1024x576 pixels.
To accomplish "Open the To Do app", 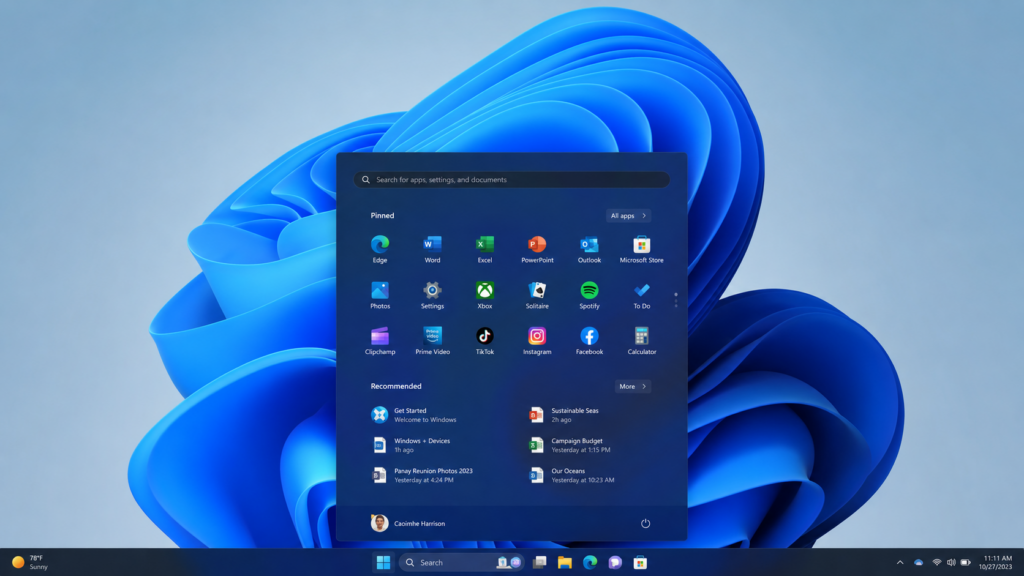I will [641, 295].
